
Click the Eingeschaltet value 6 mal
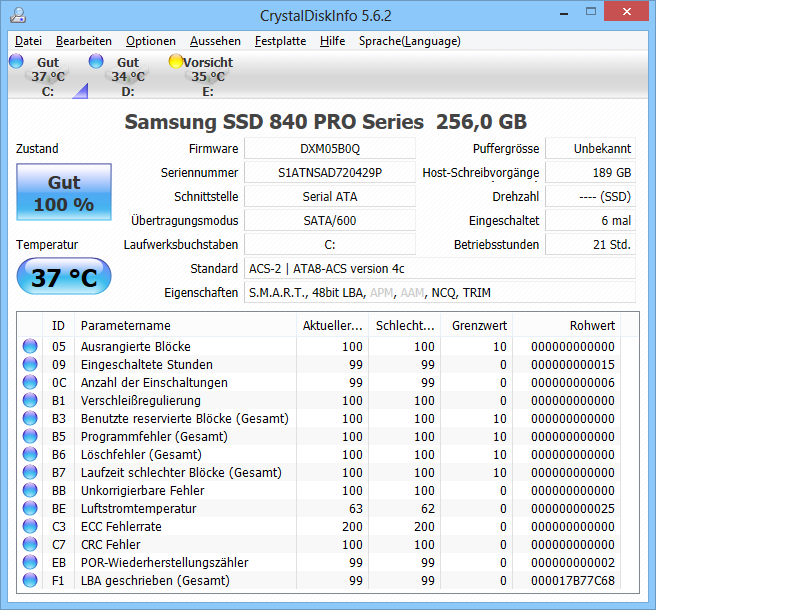pyautogui.click(x=590, y=220)
